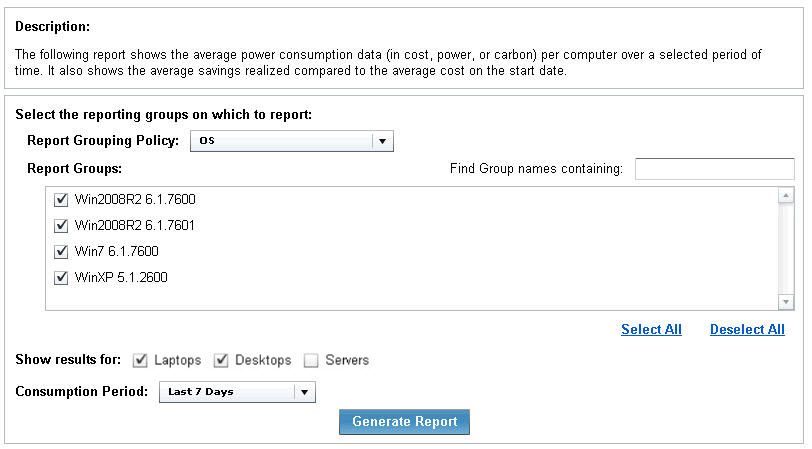Click the Consumption Period dropdown arrow

(305, 392)
